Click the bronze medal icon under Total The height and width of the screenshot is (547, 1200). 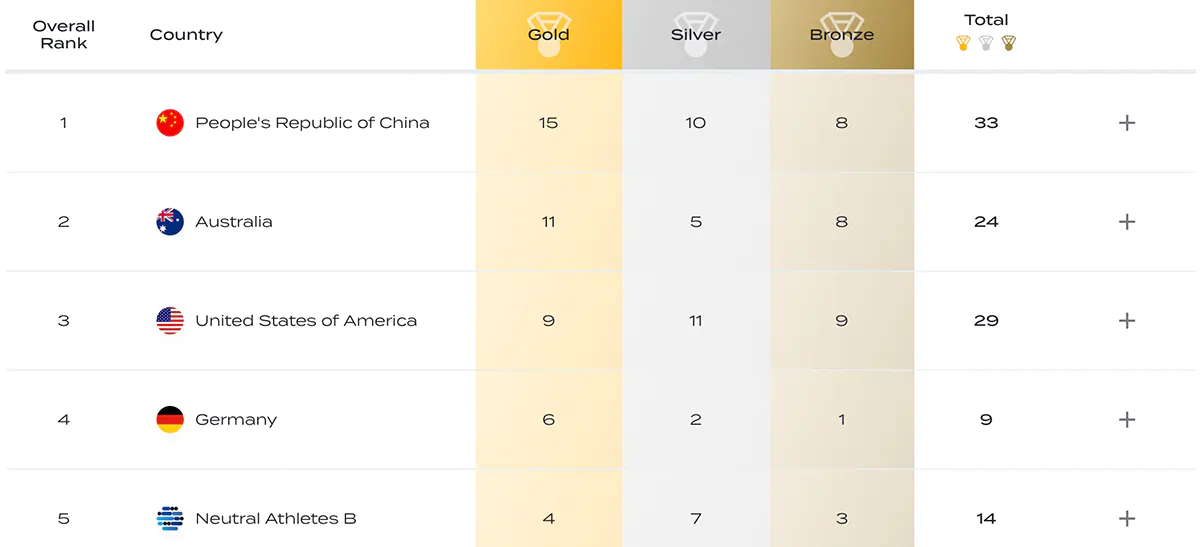tap(1008, 43)
